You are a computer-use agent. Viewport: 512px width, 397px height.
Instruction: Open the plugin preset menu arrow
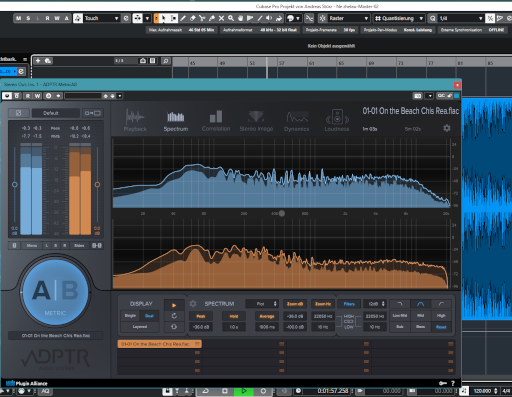(120, 96)
